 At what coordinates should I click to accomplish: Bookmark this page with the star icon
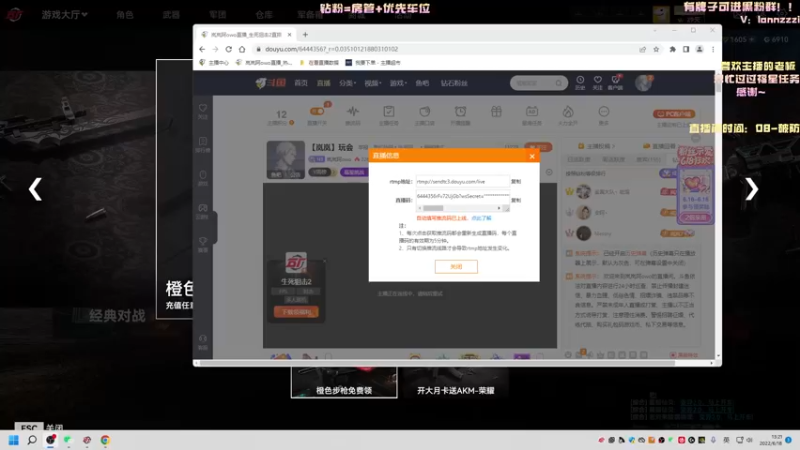click(656, 49)
